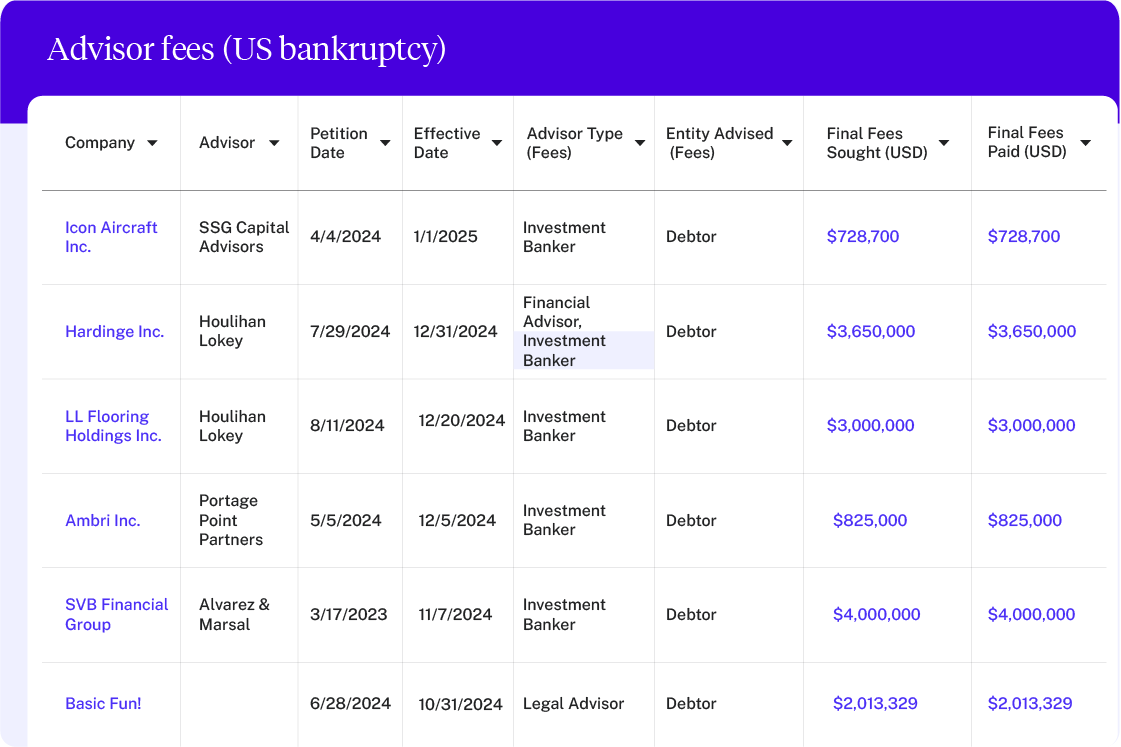This screenshot has height=747, width=1121.
Task: Open the Basic Fun! company link
Action: [x=103, y=703]
